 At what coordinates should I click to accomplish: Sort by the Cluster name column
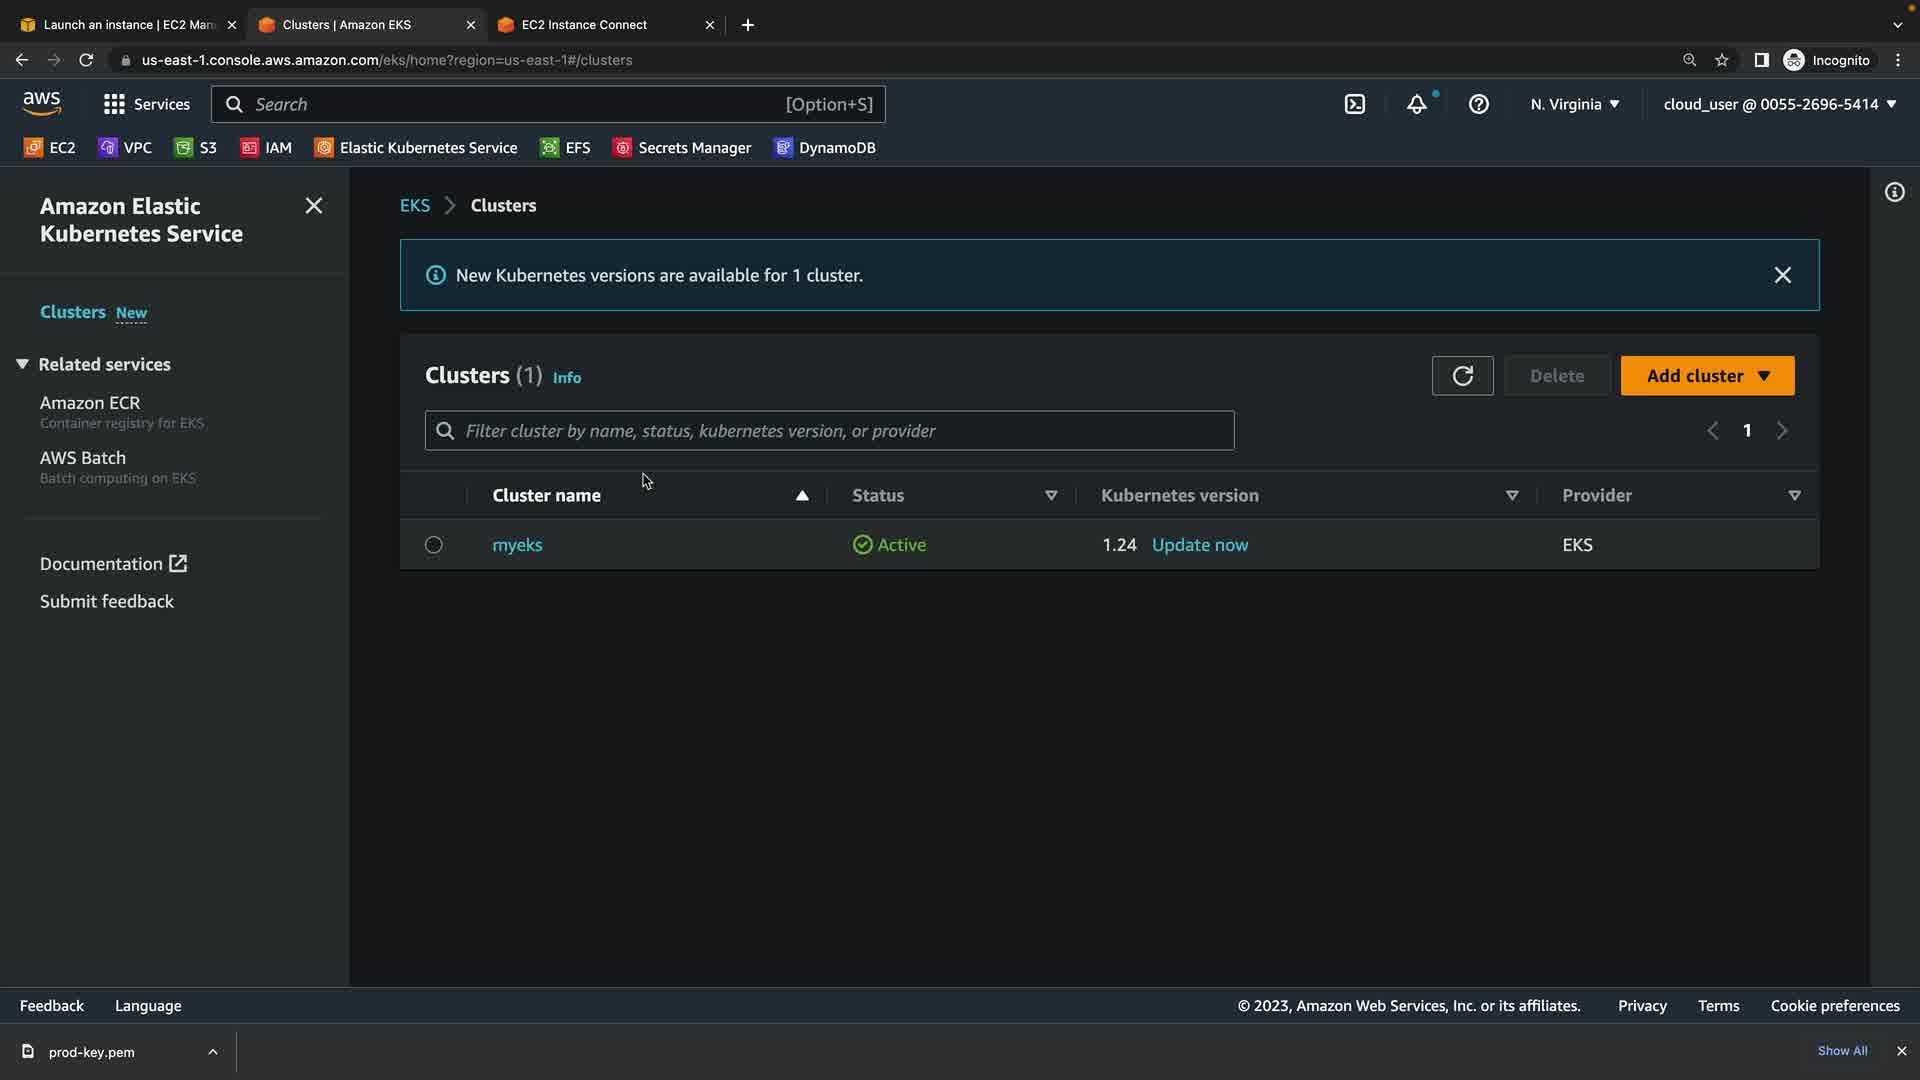click(547, 496)
